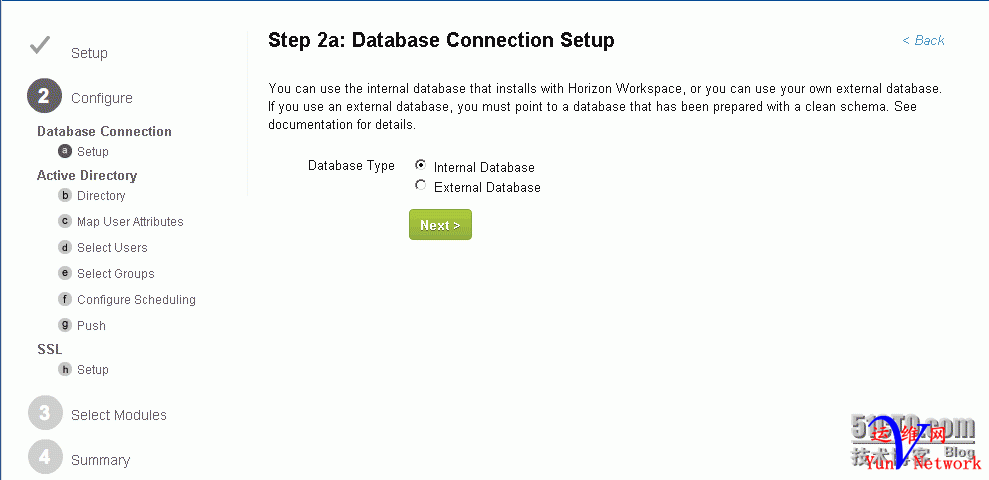
Task: Click the 'c' bullet for Map User Attributes
Action: (x=65, y=221)
